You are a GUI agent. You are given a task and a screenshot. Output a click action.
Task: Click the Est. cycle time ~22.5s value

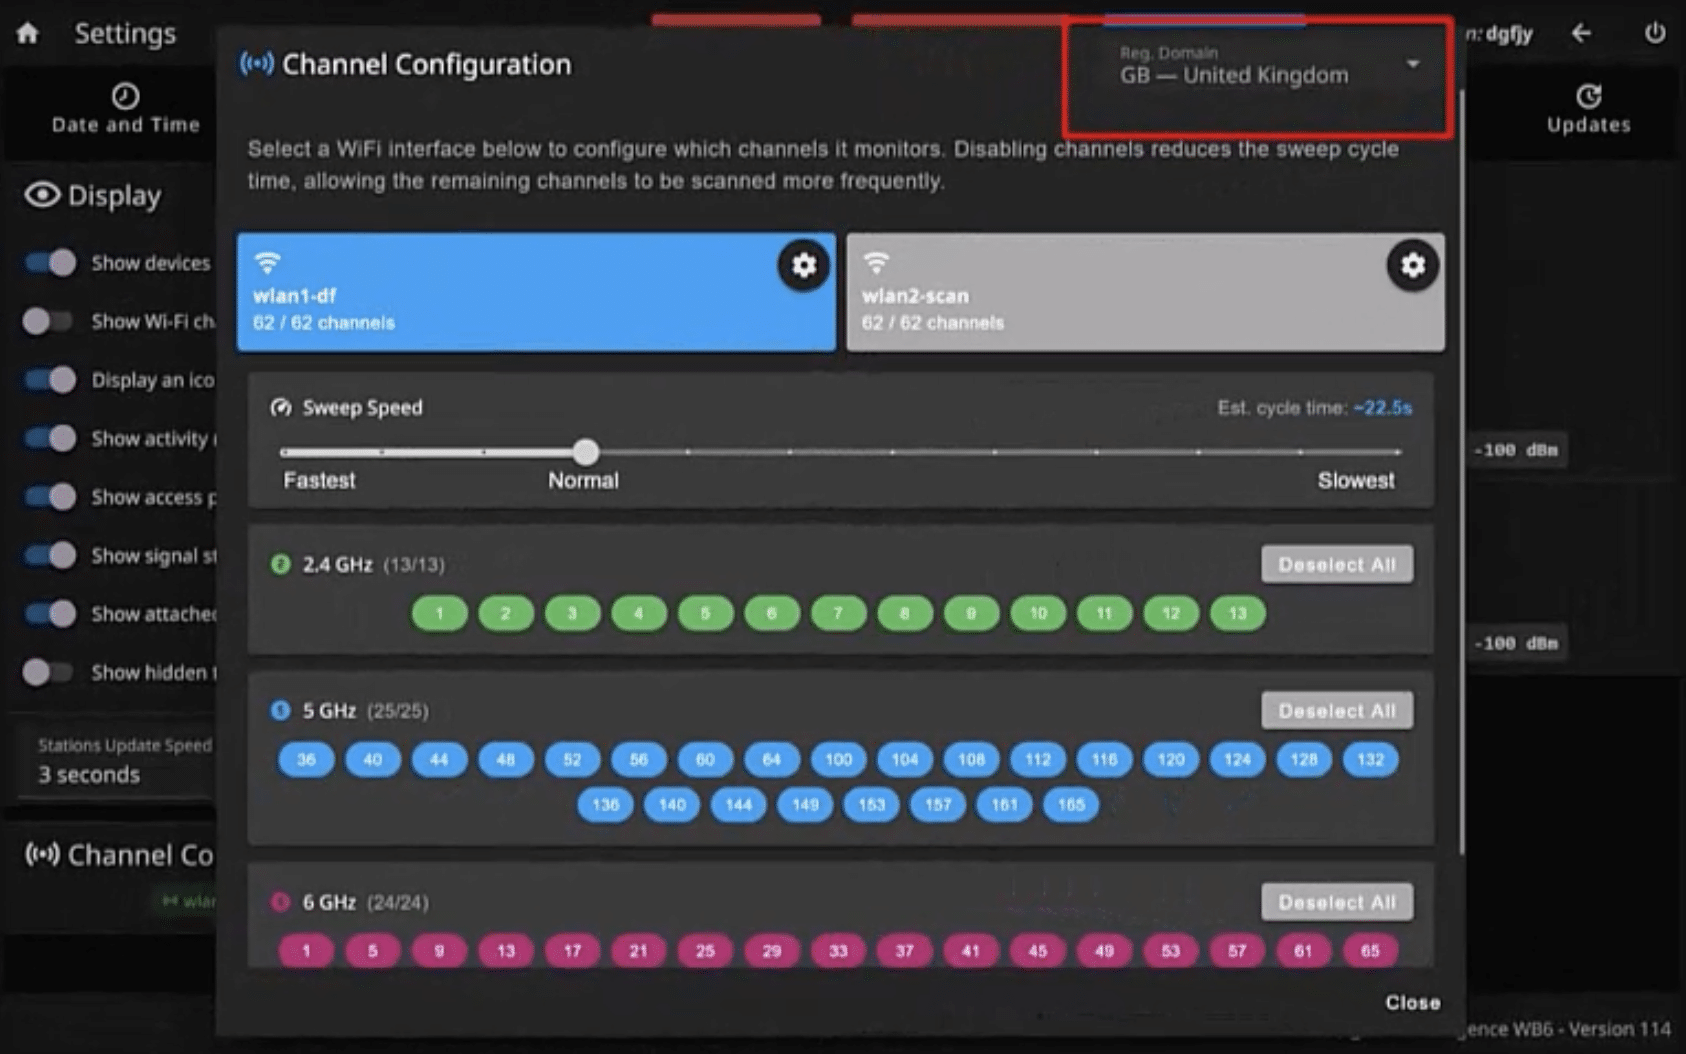click(1382, 408)
